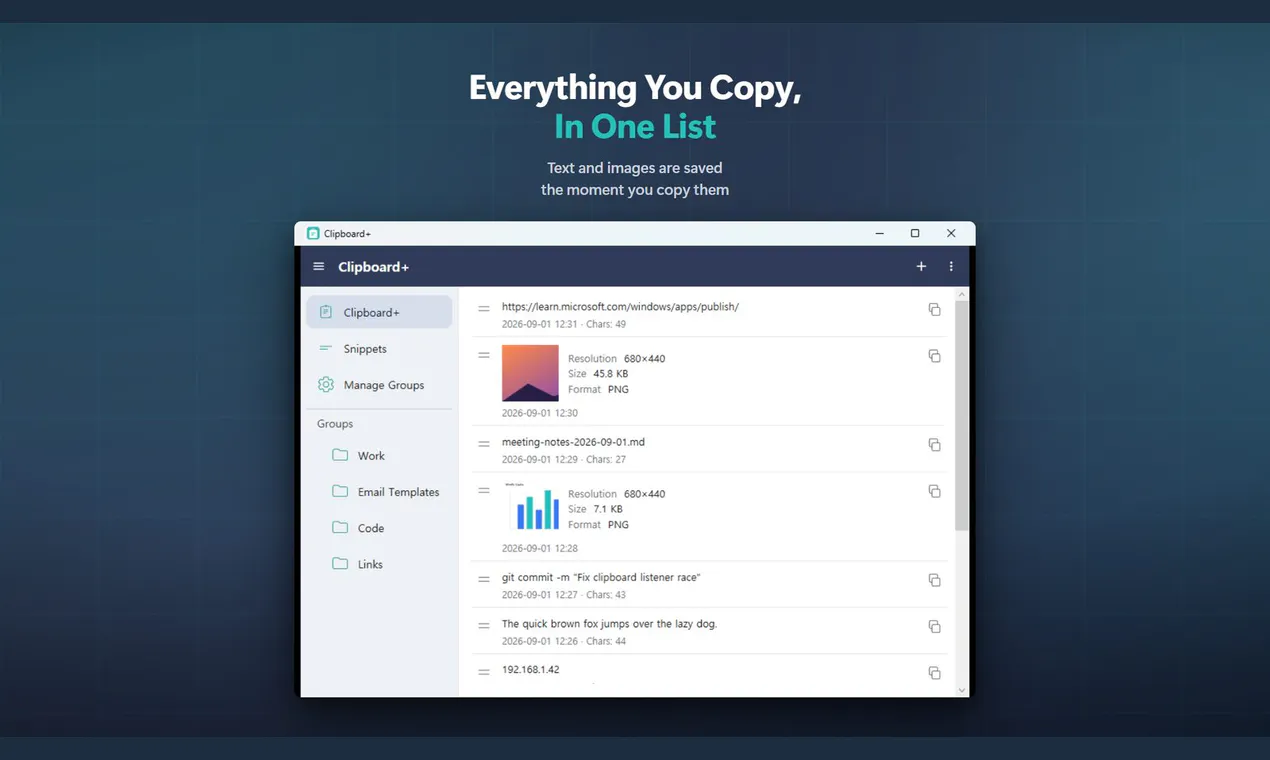
Task: Click drag handle of quick brown fox entry
Action: point(484,625)
